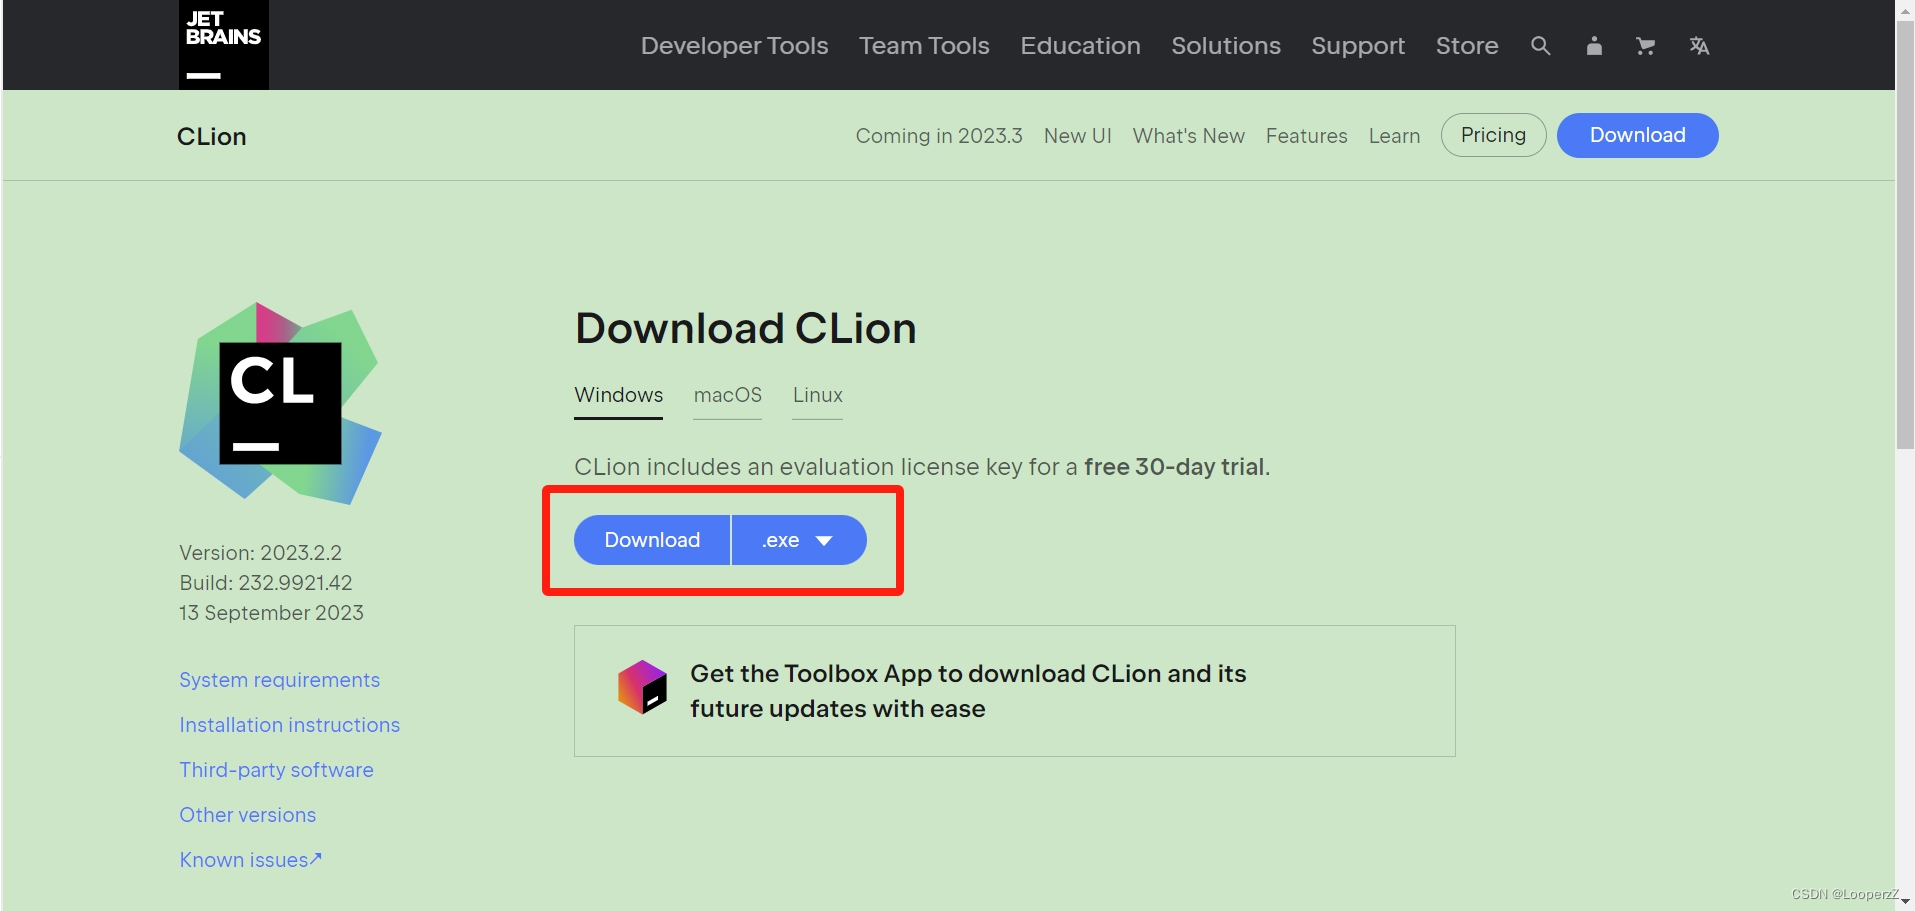Screen dimensions: 1915x911
Task: Open the .exe installer format dropdown
Action: [x=797, y=540]
